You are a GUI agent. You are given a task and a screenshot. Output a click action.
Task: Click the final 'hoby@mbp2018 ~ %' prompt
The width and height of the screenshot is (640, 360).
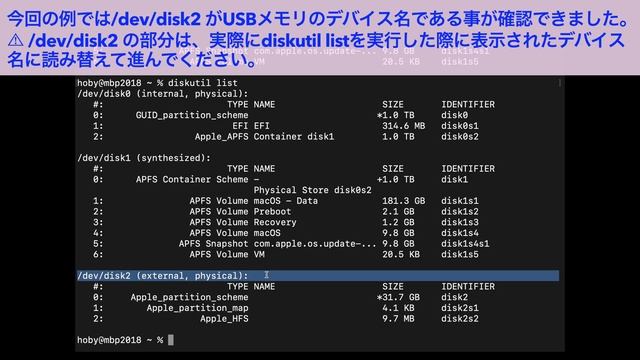click(x=120, y=340)
